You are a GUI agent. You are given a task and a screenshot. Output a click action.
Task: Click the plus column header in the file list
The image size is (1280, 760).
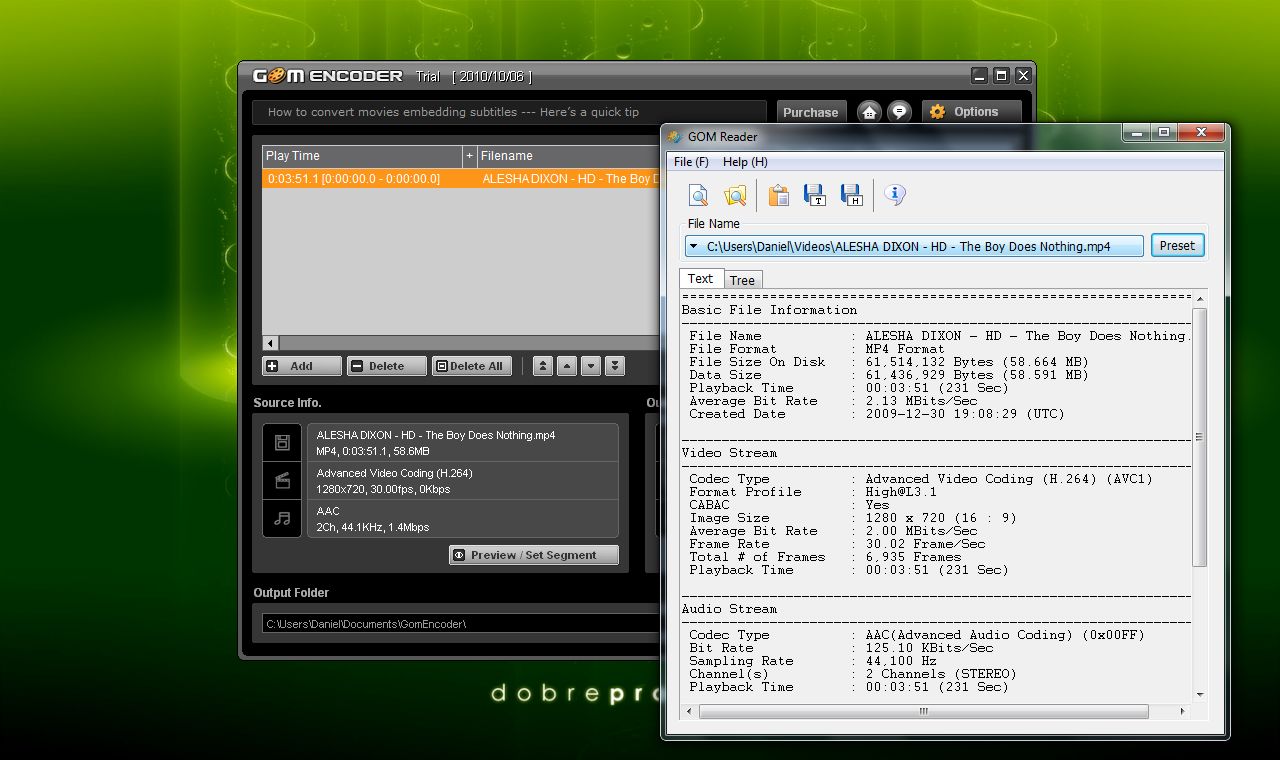(x=469, y=156)
